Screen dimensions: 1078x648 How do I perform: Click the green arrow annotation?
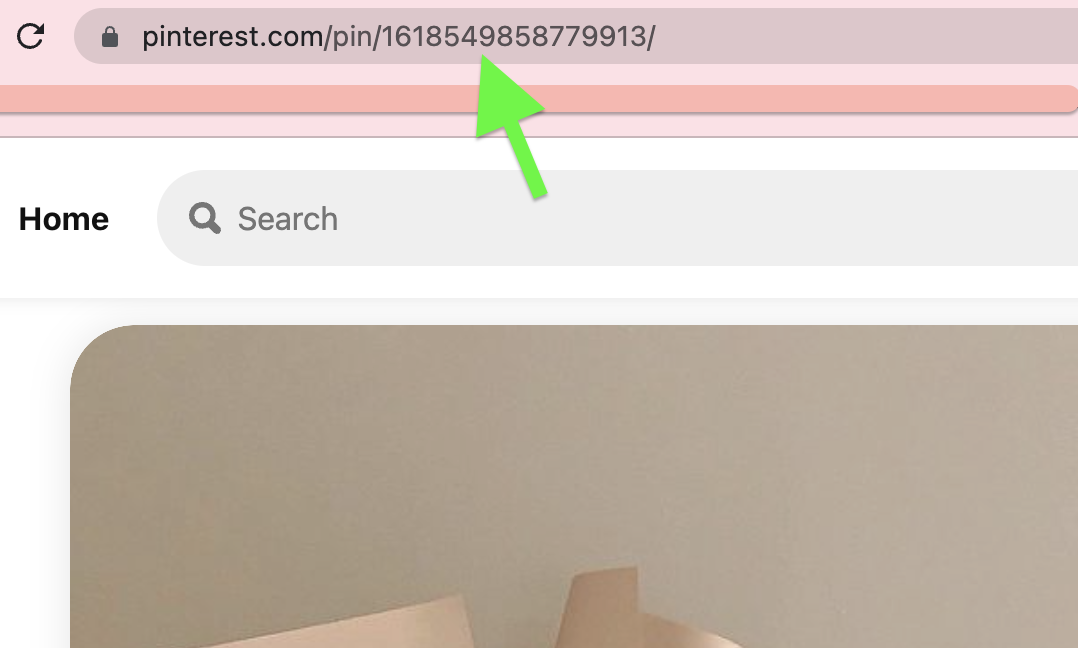(512, 124)
